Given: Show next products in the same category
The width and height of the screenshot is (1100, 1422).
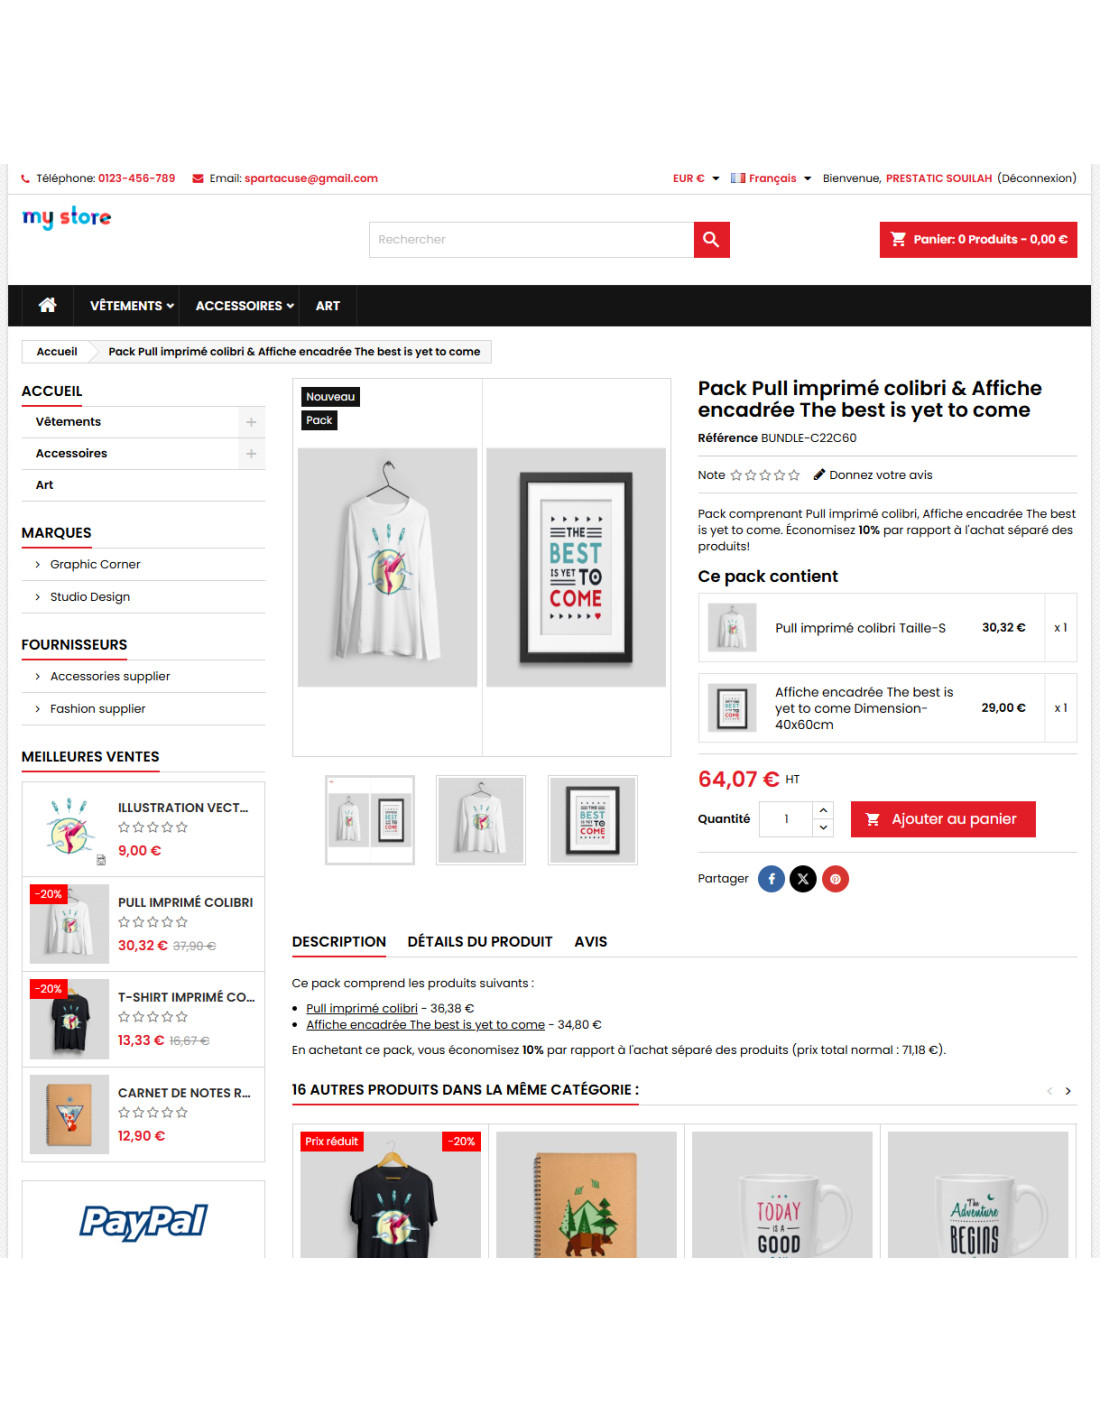Looking at the screenshot, I should point(1068,1091).
